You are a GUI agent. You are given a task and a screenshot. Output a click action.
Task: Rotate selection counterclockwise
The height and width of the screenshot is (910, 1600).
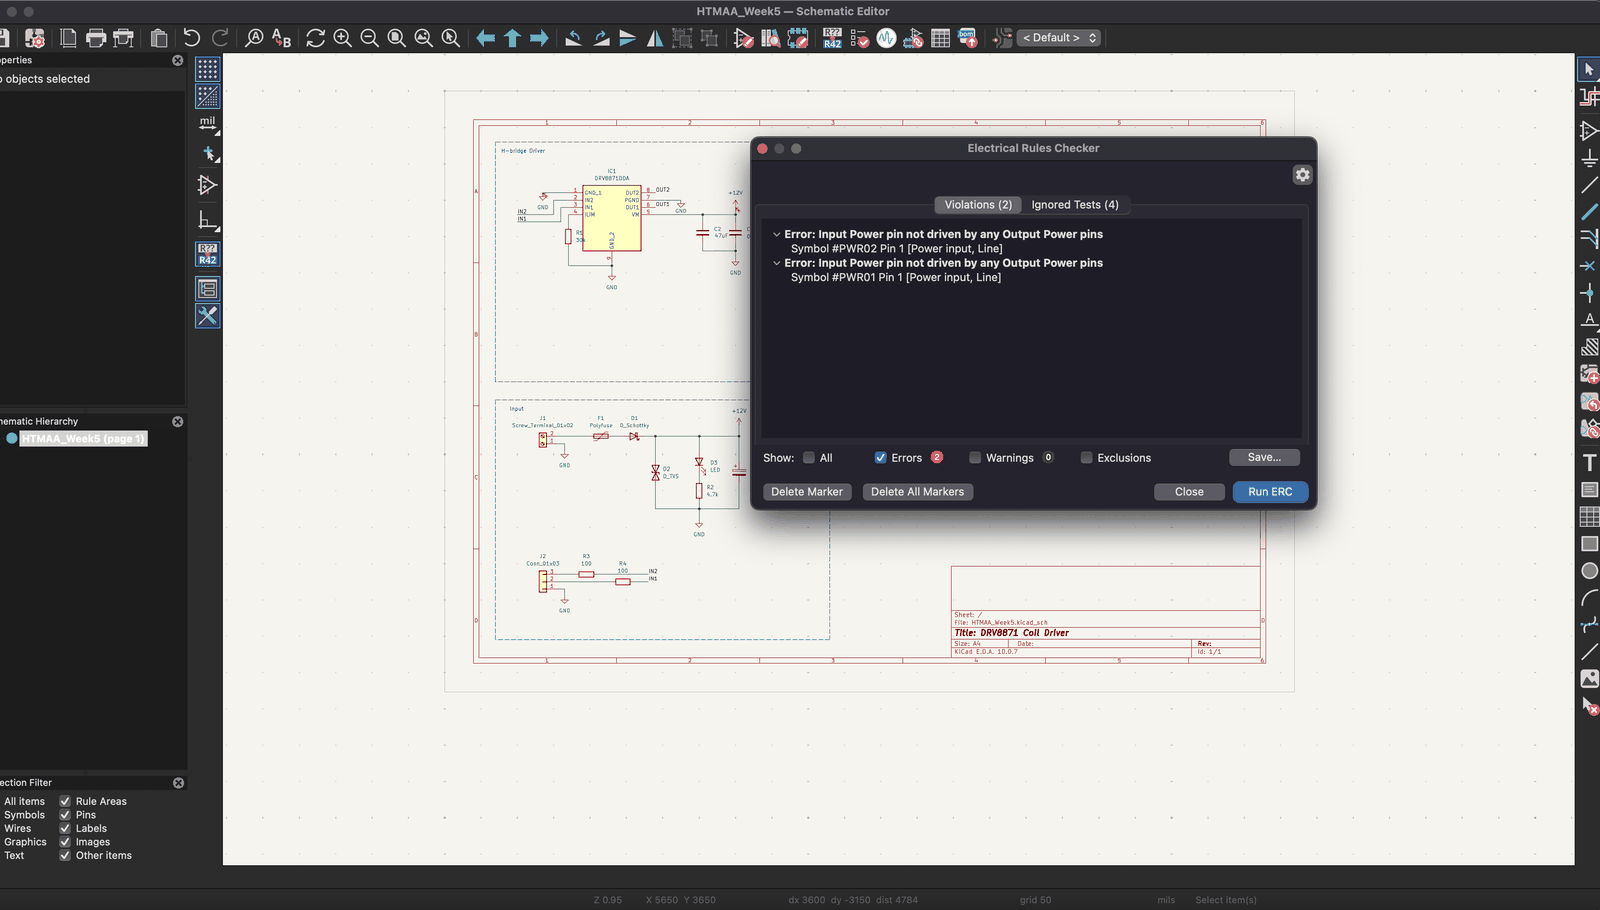tap(573, 38)
